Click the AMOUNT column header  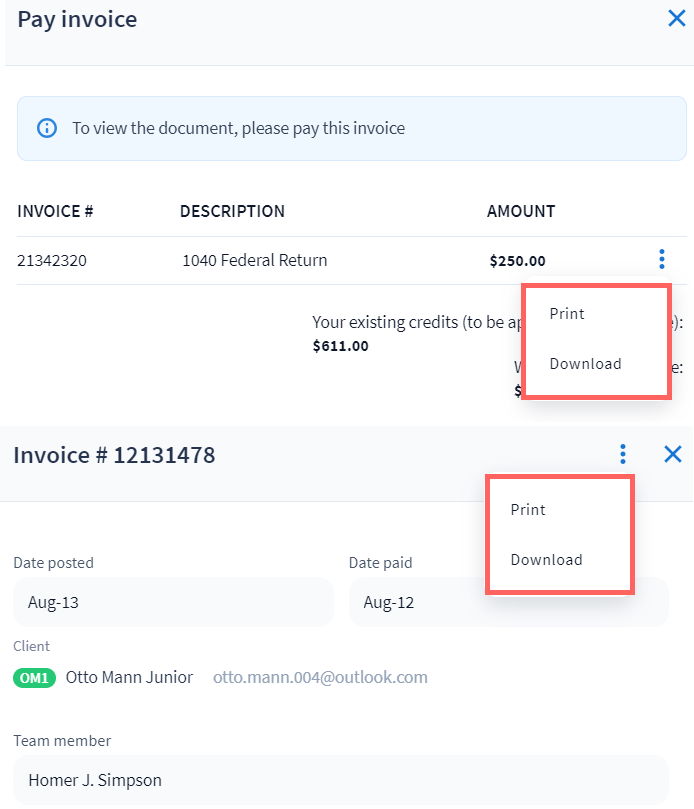tap(521, 211)
